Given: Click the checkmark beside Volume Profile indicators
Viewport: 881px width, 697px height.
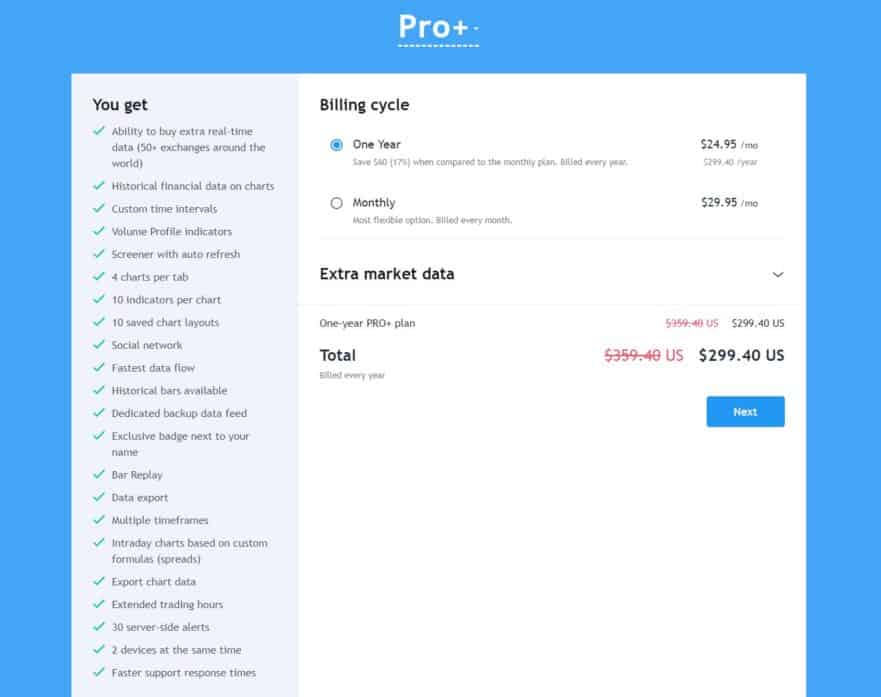Looking at the screenshot, I should tap(99, 231).
